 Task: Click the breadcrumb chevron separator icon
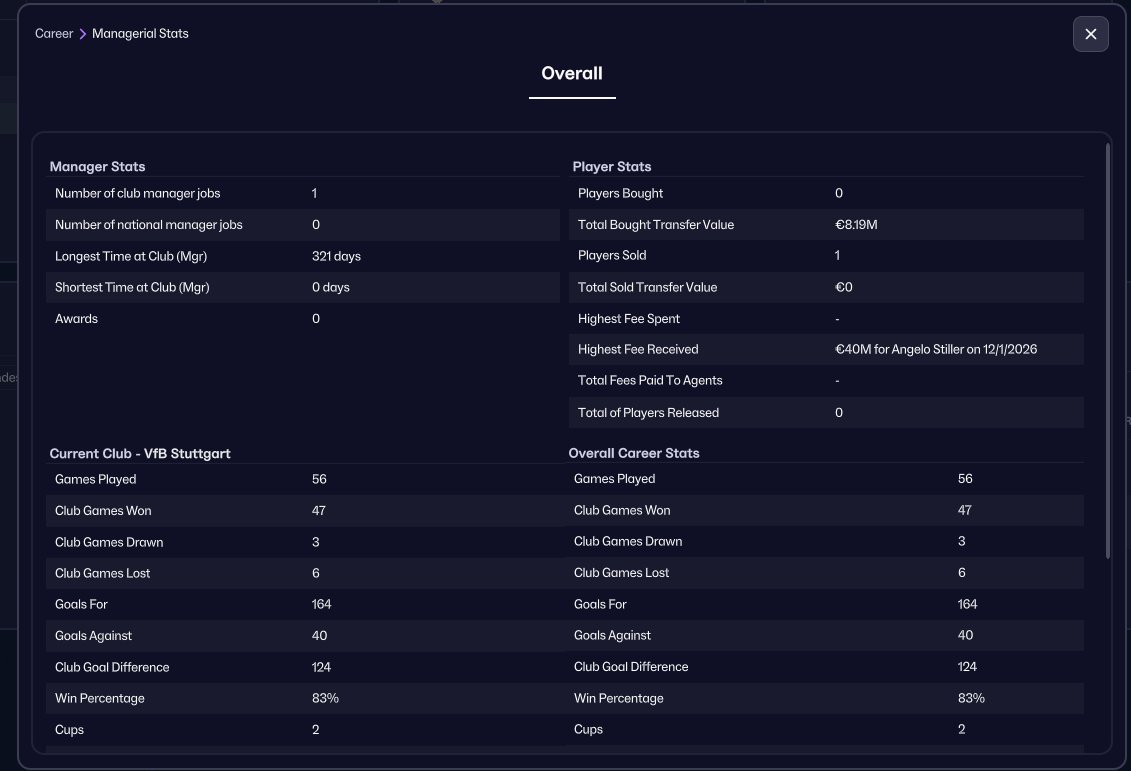pyautogui.click(x=82, y=34)
